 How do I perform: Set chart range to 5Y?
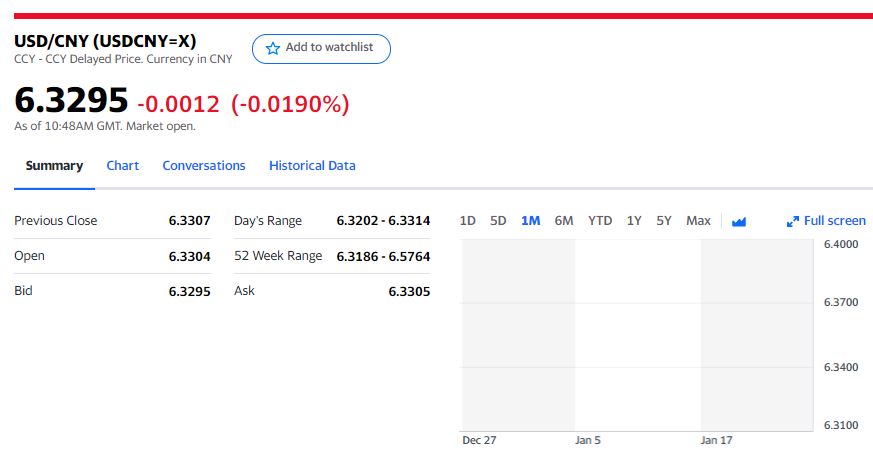664,221
